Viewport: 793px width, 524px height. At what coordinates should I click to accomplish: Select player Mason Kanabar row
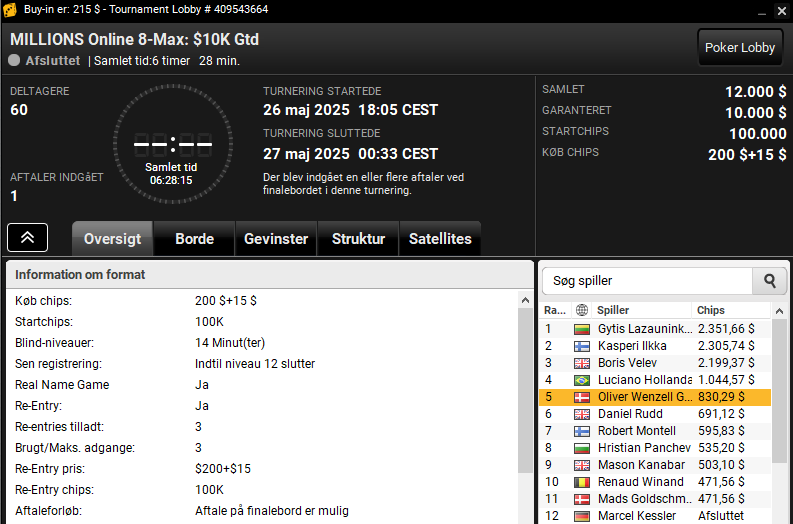click(655, 465)
